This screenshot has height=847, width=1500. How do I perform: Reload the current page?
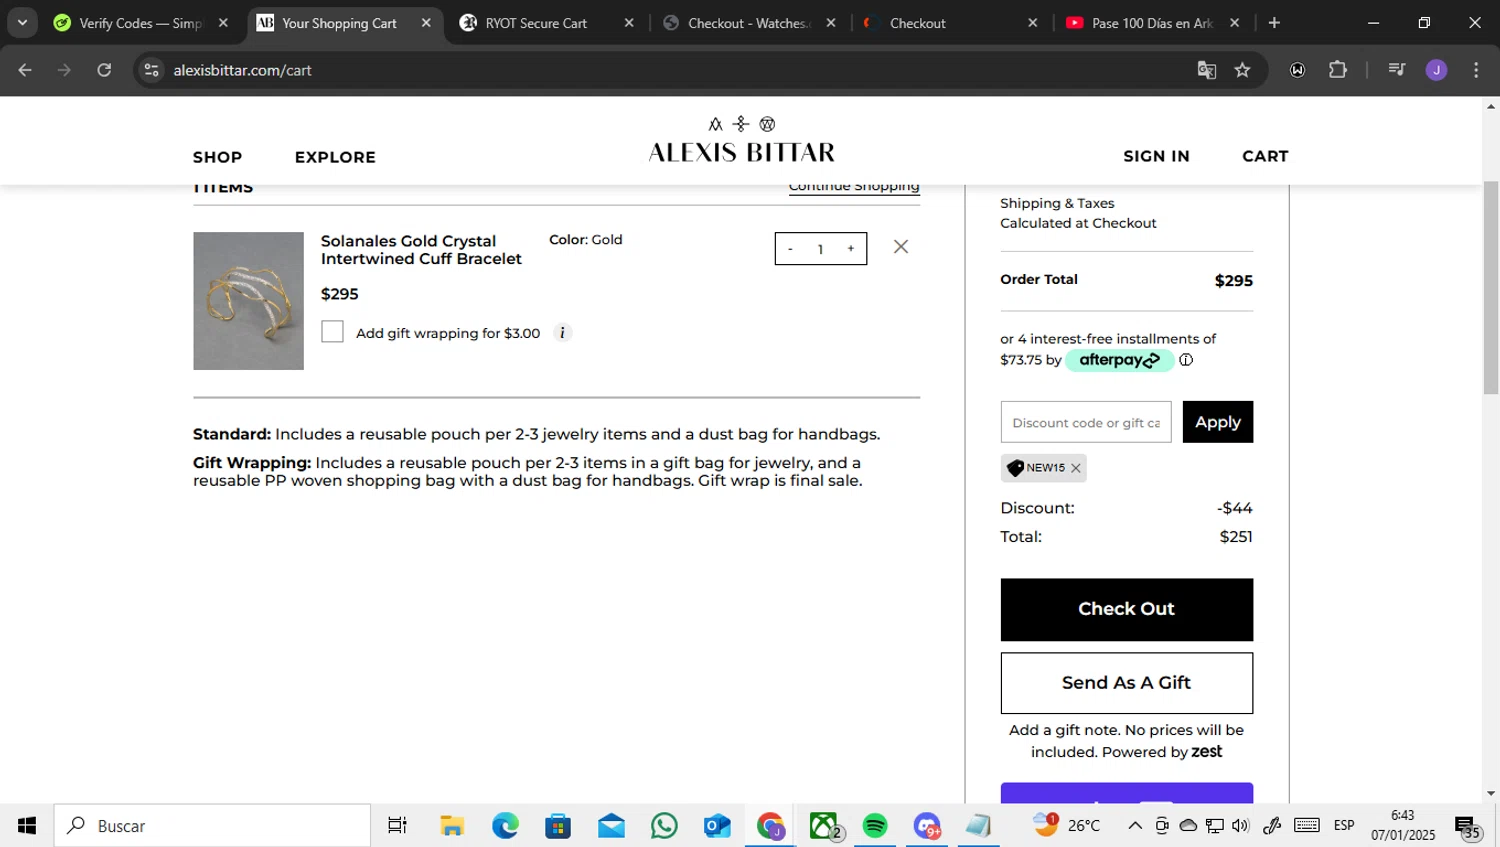point(104,70)
